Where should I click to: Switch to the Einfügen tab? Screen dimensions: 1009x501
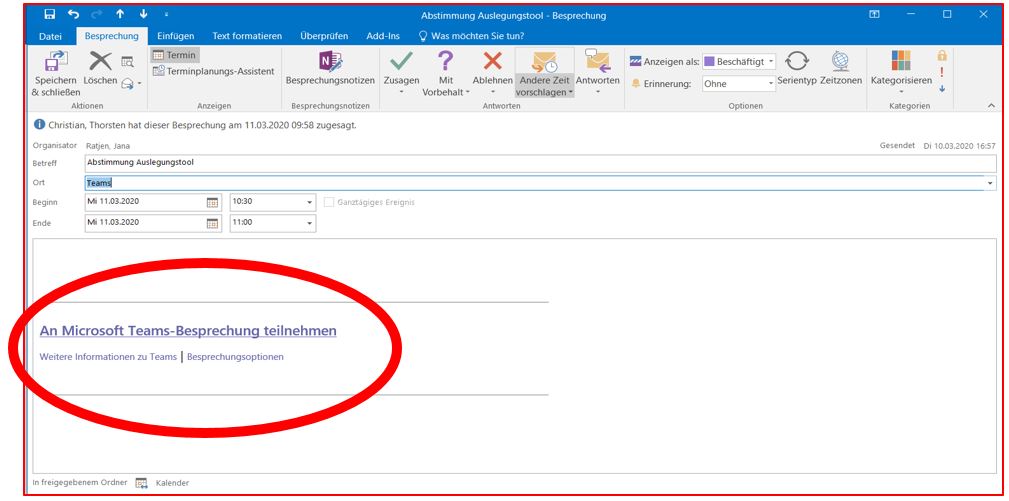click(x=176, y=36)
